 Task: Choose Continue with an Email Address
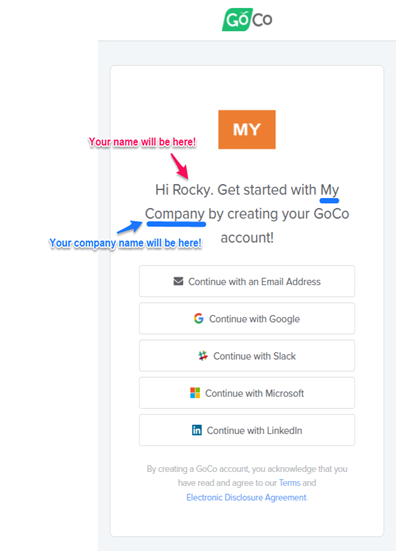point(247,281)
